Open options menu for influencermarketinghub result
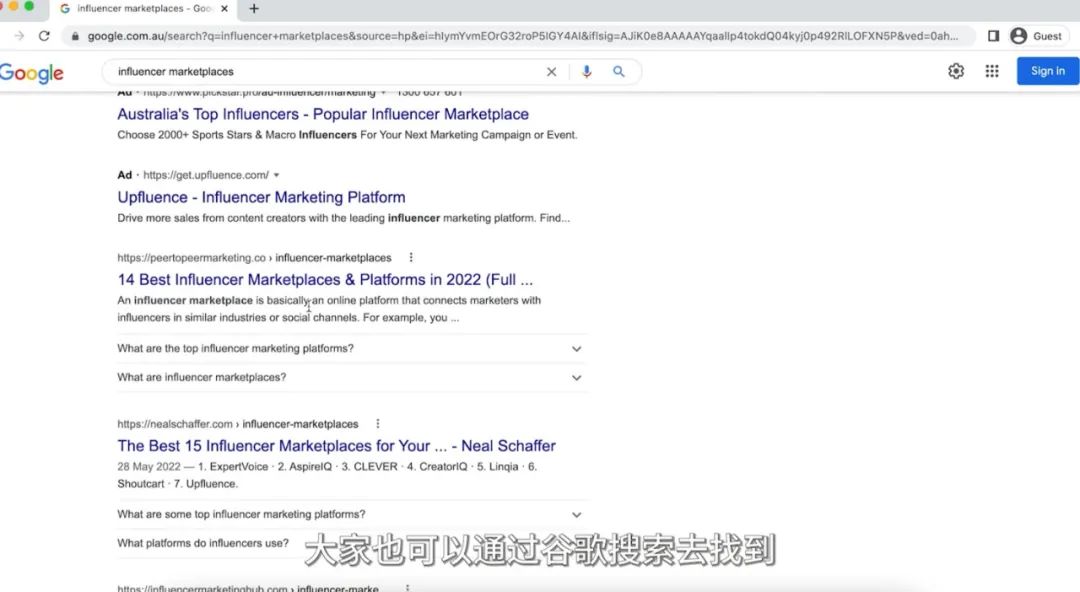 click(408, 588)
